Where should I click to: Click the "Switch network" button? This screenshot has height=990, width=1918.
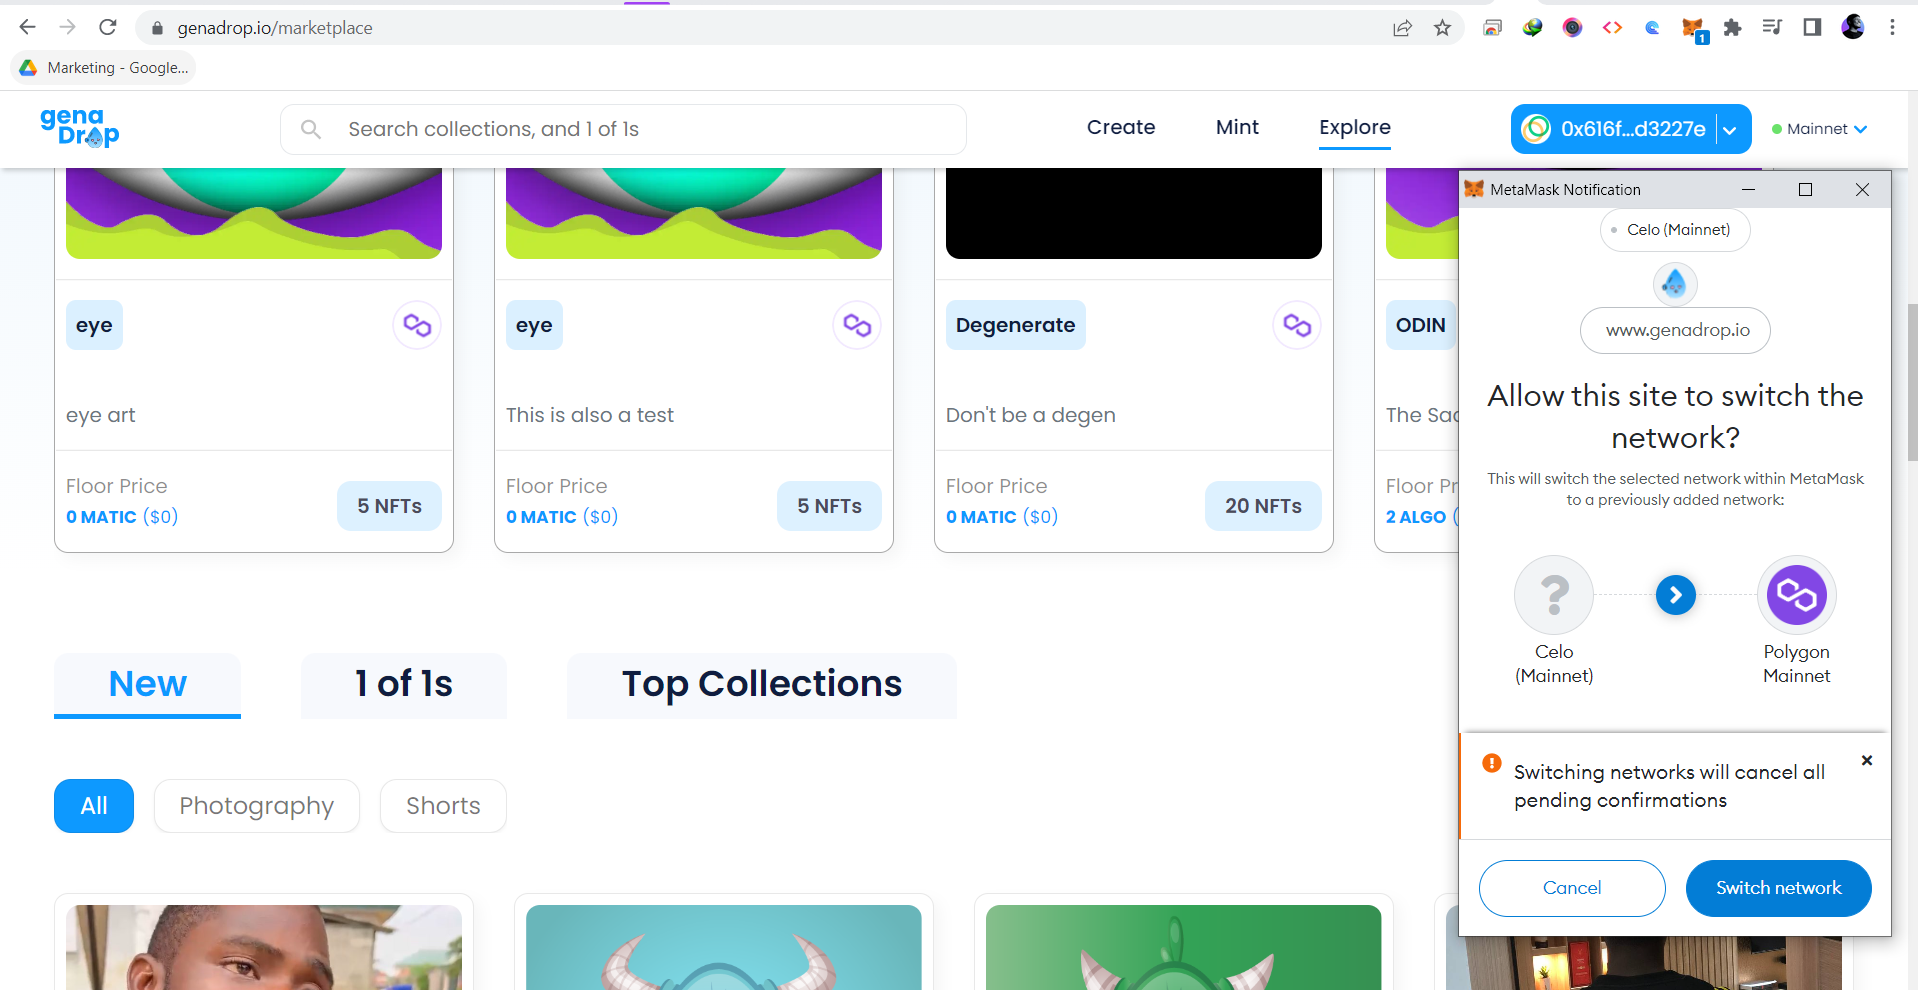(1778, 888)
